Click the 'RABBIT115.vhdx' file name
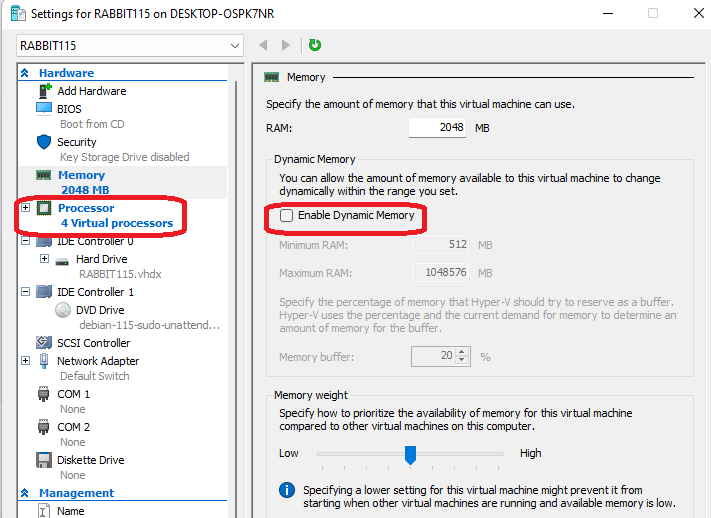 (x=120, y=274)
